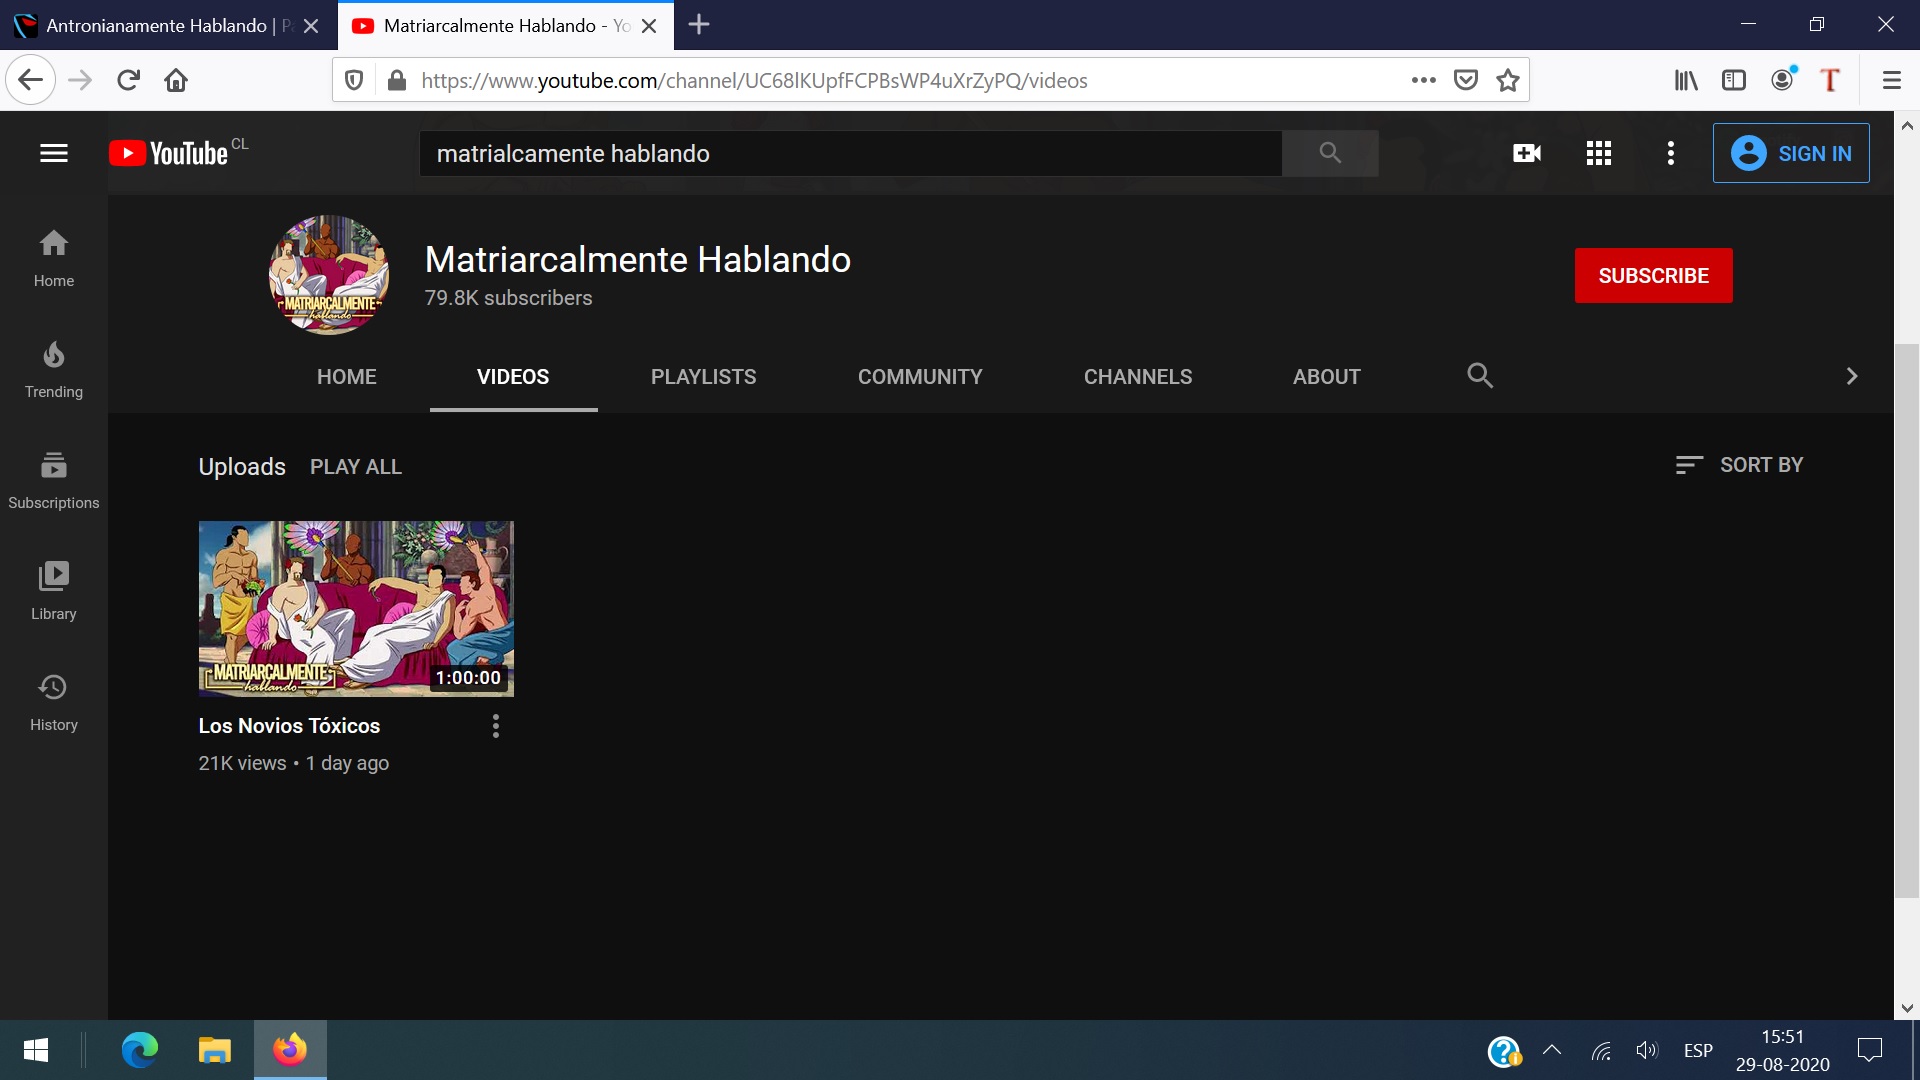The image size is (1920, 1080).
Task: Click the Subscribe button
Action: 1653,276
